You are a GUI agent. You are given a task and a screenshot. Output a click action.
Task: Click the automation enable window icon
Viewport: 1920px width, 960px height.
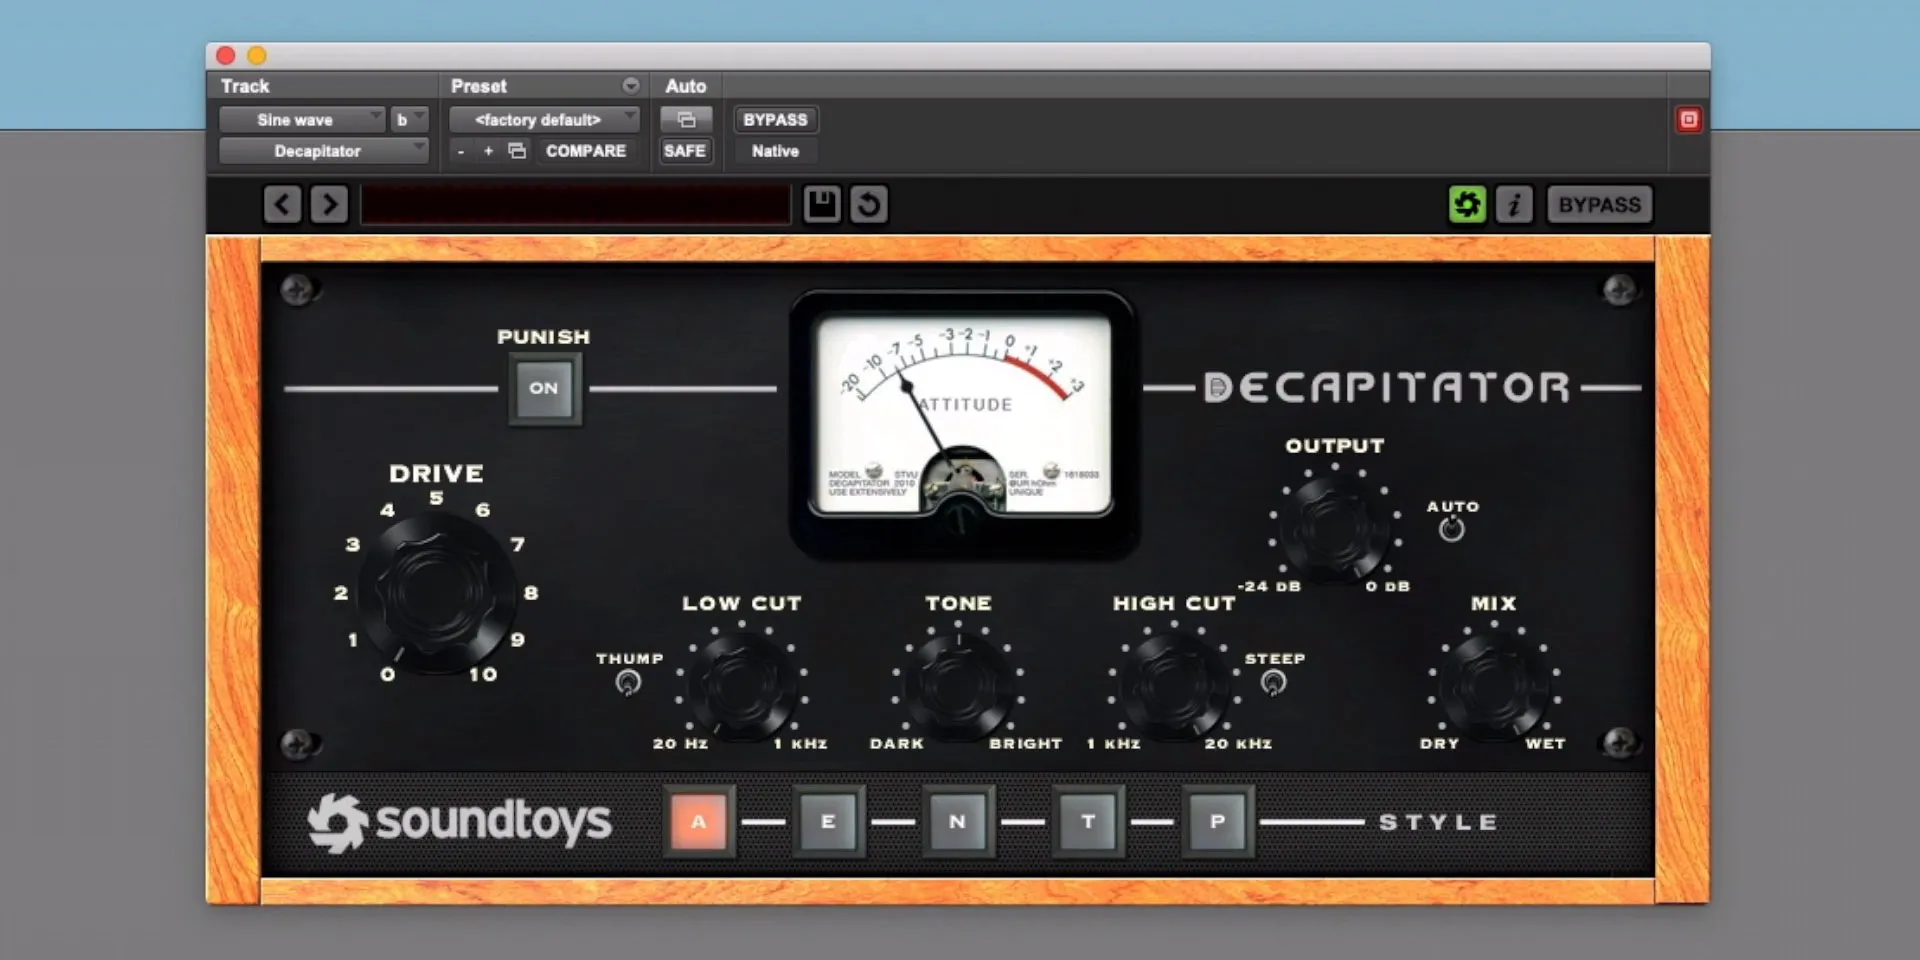686,120
